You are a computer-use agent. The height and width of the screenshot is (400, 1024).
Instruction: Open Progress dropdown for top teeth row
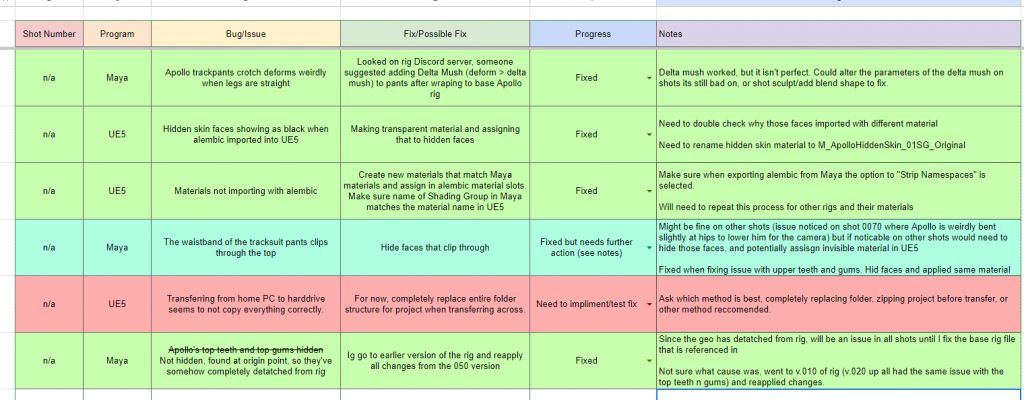(648, 361)
